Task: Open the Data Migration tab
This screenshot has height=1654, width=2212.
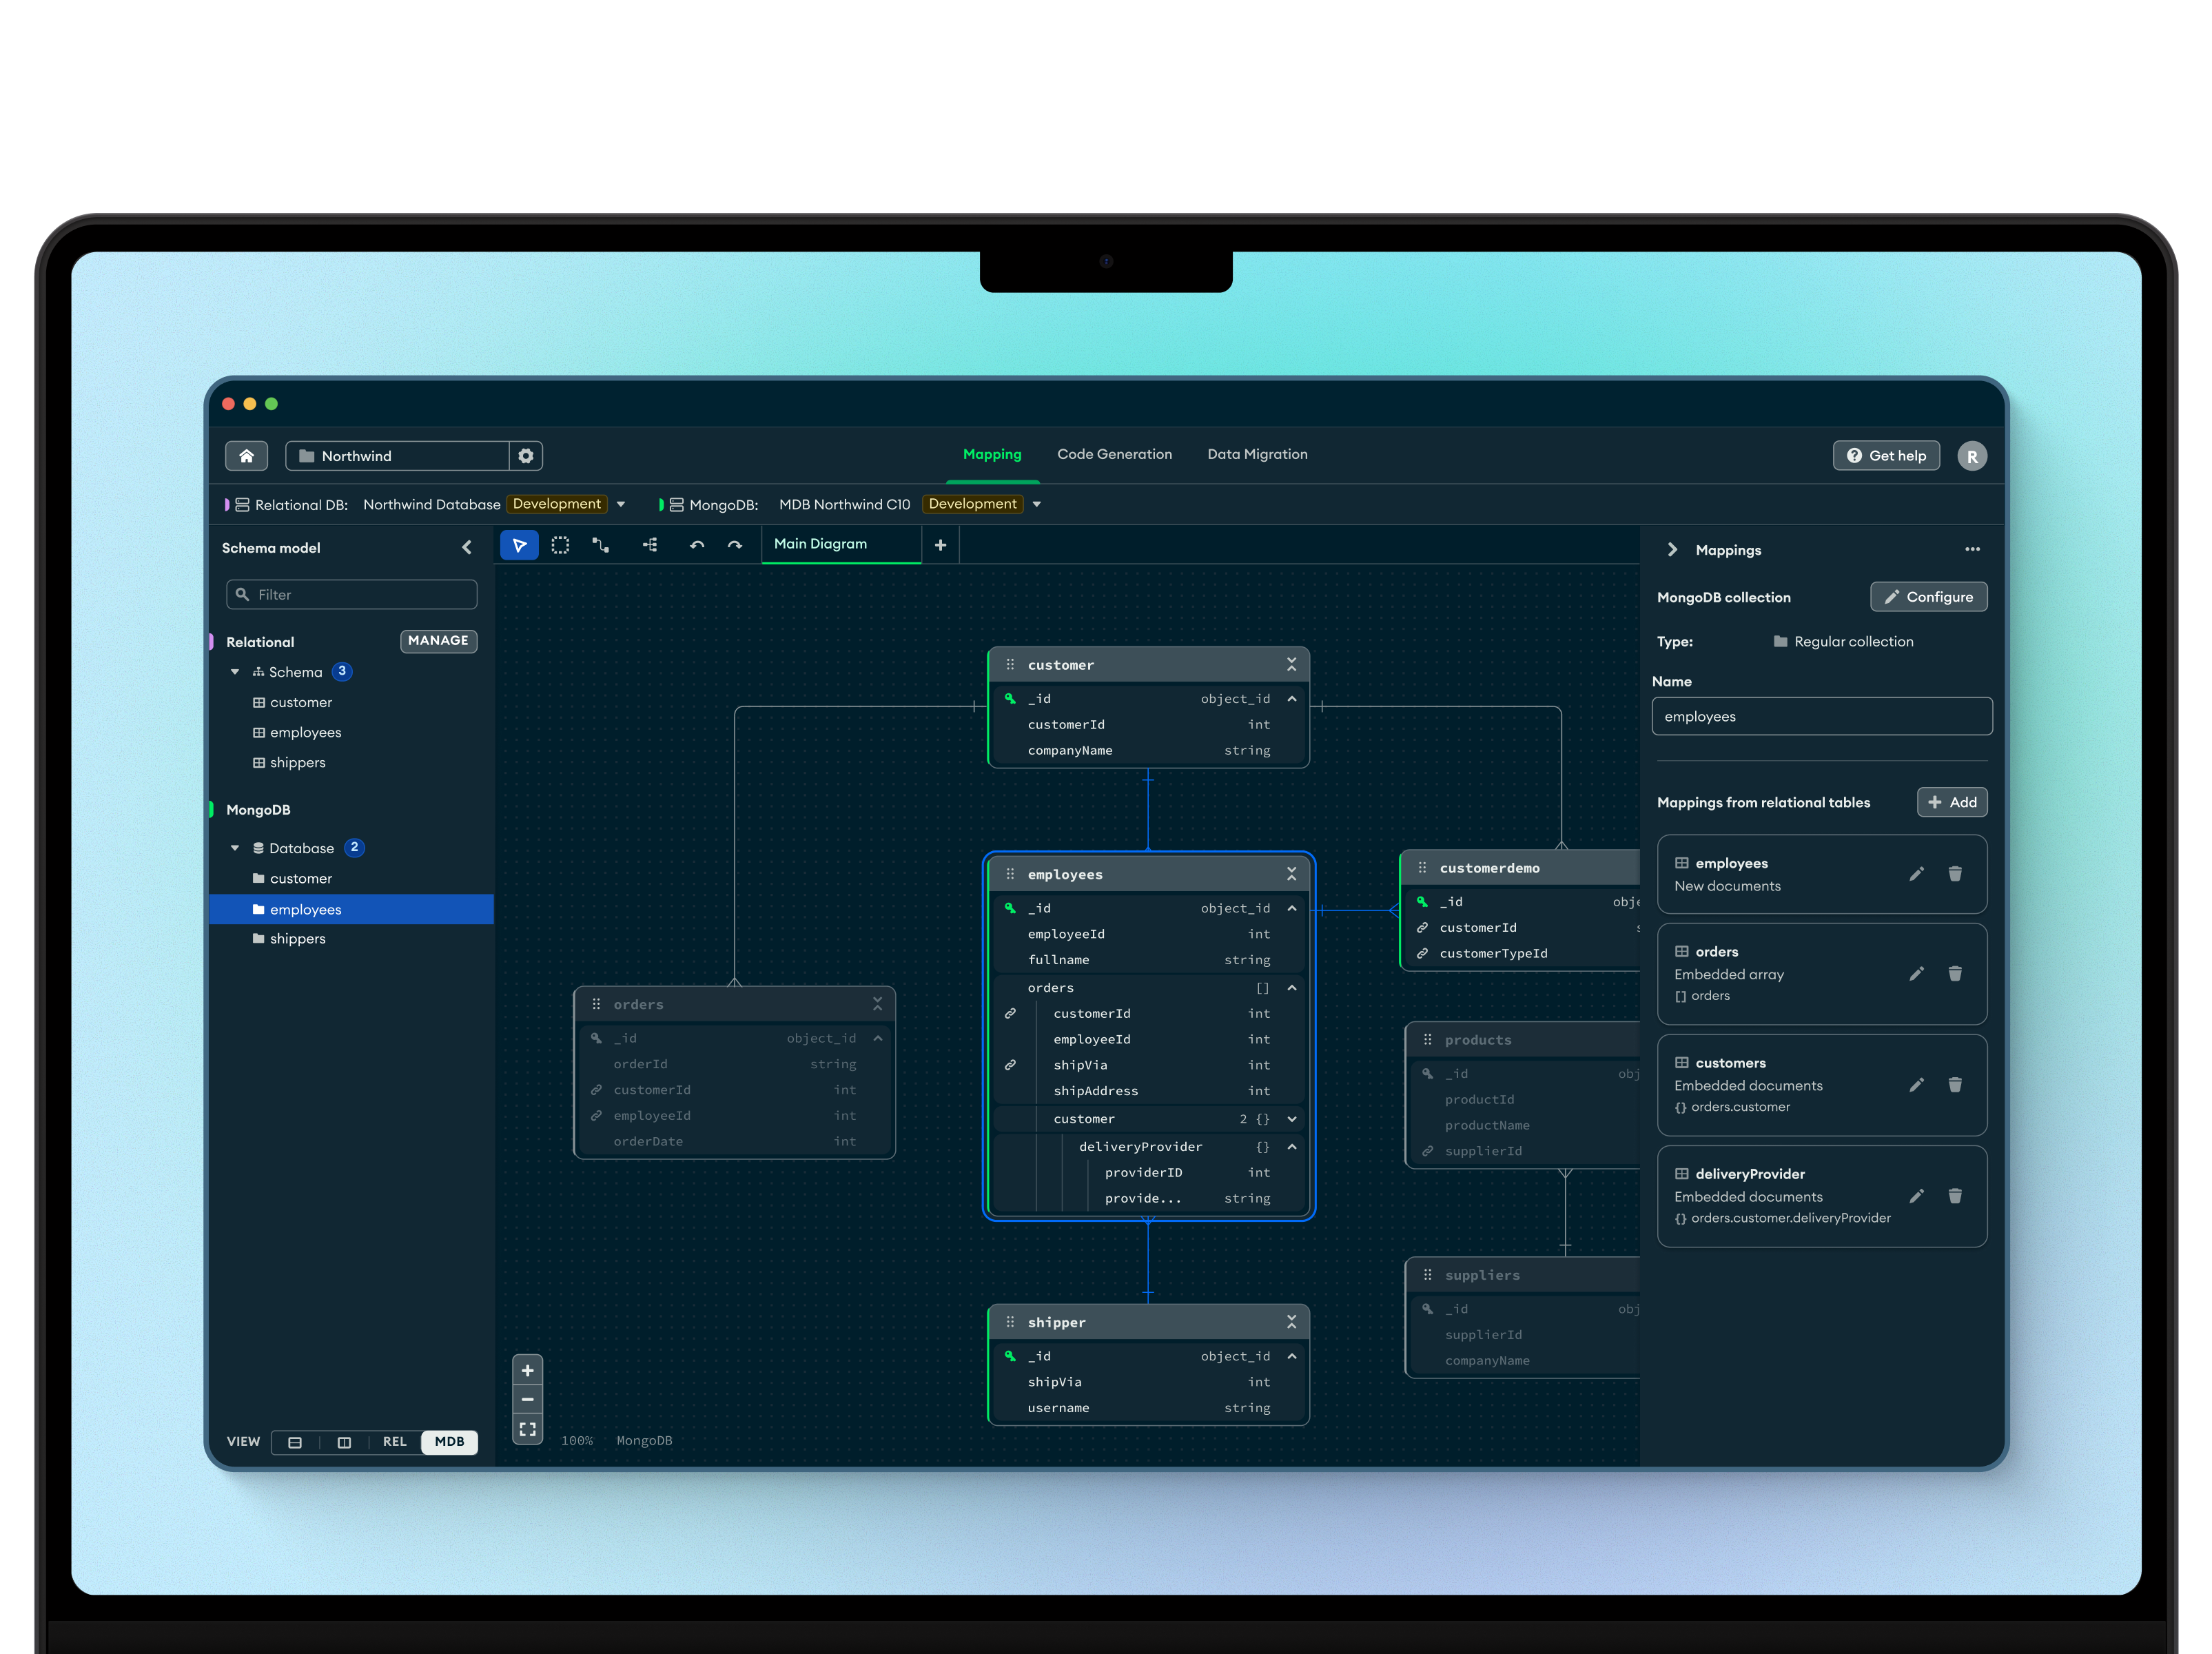Action: (1257, 454)
